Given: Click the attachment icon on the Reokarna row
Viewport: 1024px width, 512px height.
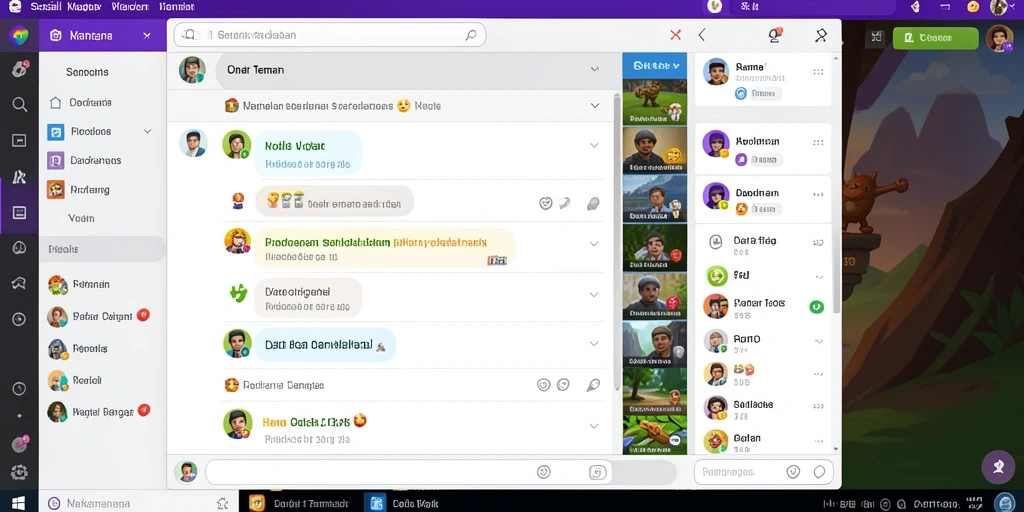Looking at the screenshot, I should coord(593,385).
